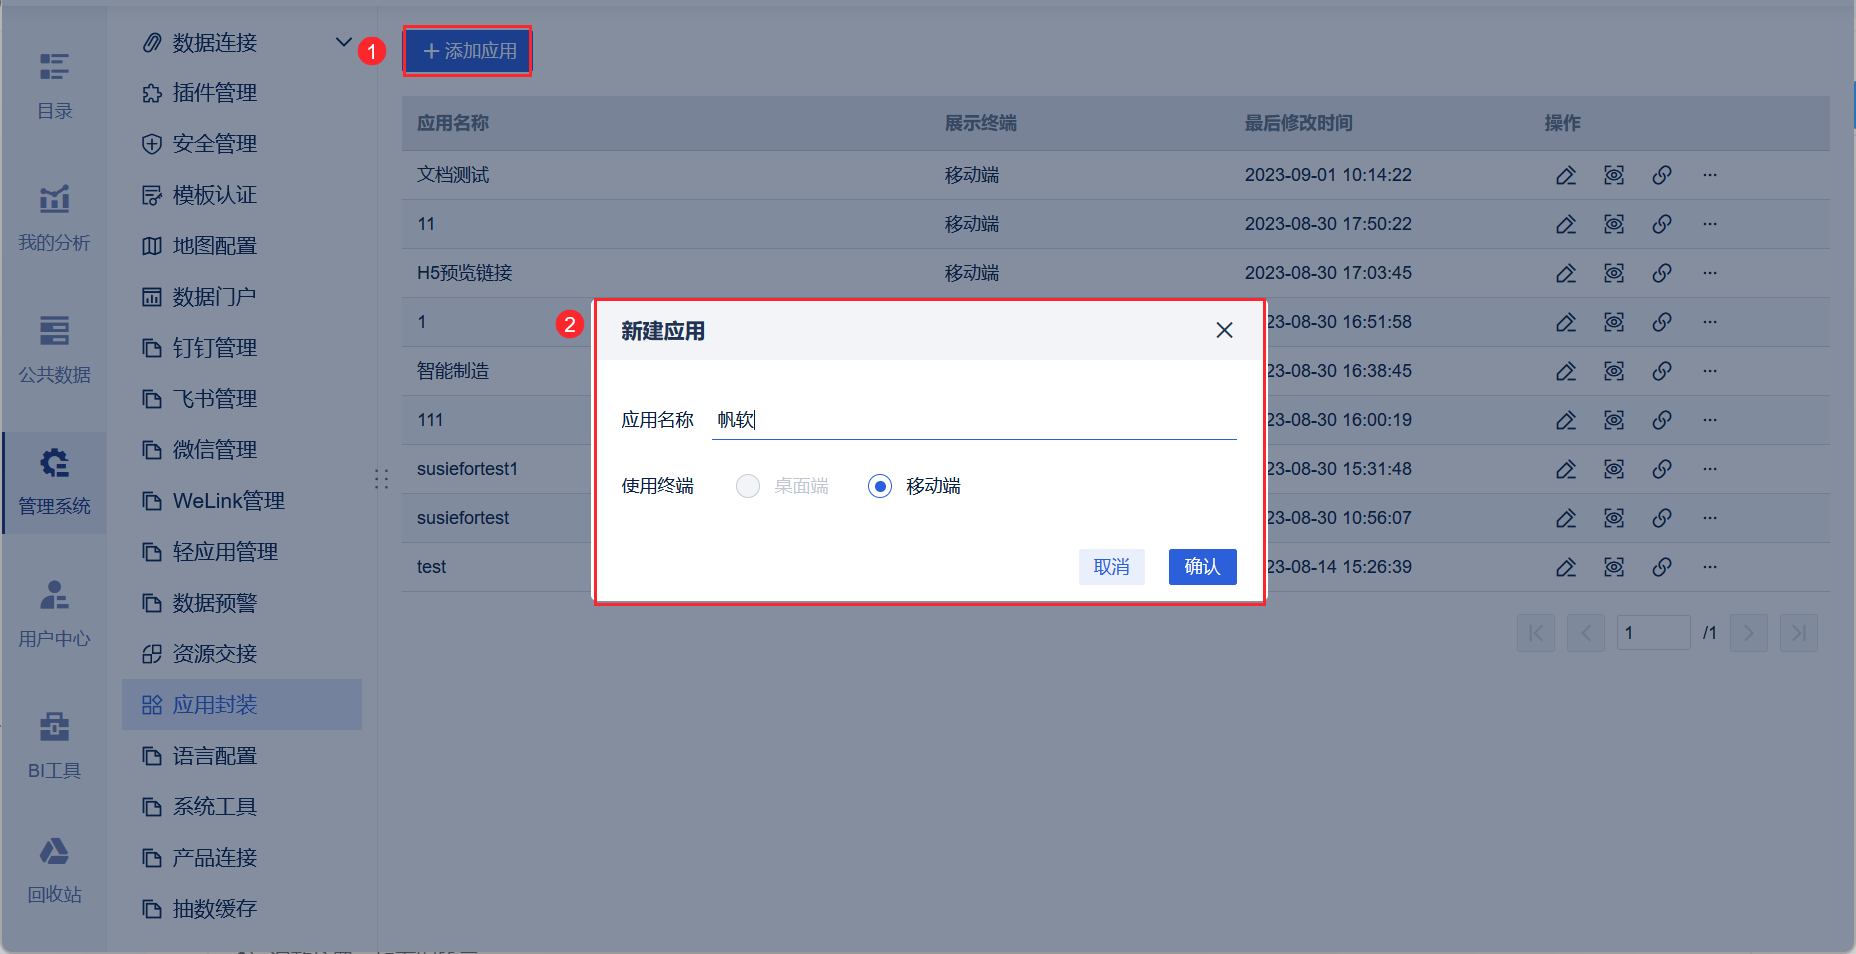
Task: Select the 移动端 radio button
Action: (880, 486)
